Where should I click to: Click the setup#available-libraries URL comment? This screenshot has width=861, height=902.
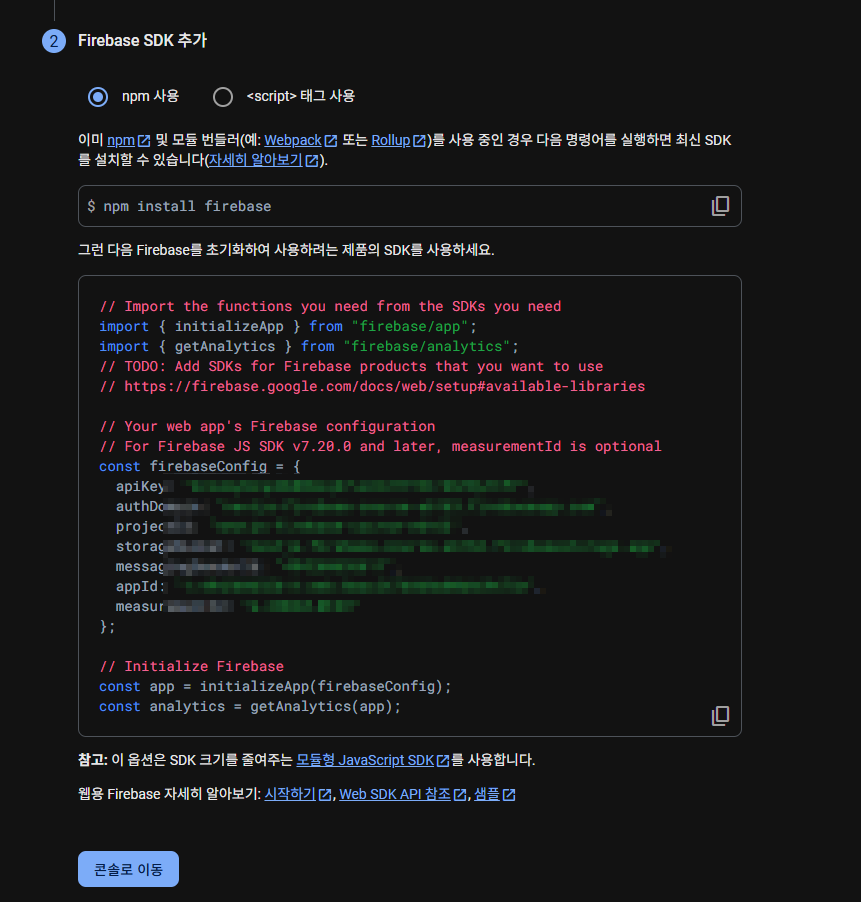372,386
